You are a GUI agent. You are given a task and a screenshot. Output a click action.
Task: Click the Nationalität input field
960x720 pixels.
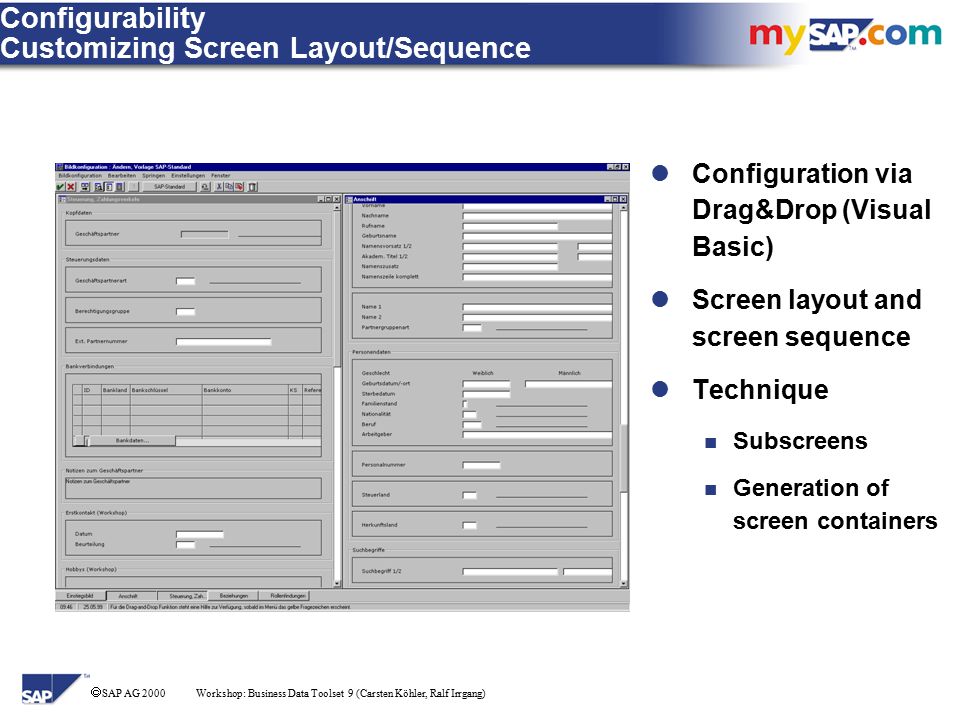click(x=470, y=414)
